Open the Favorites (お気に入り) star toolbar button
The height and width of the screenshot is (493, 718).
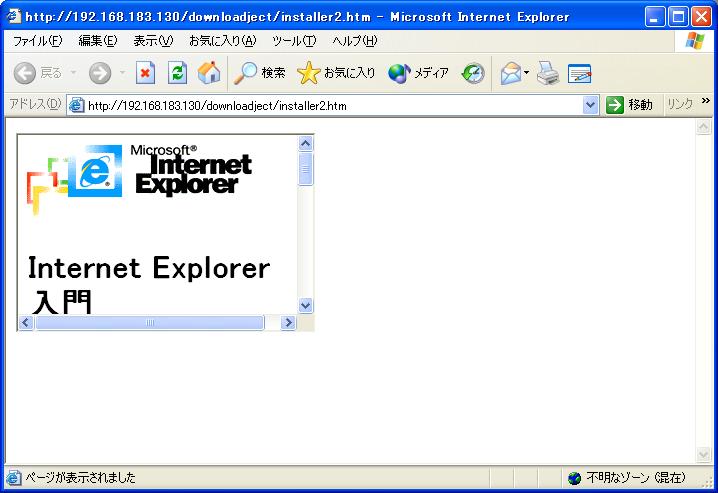coord(336,73)
